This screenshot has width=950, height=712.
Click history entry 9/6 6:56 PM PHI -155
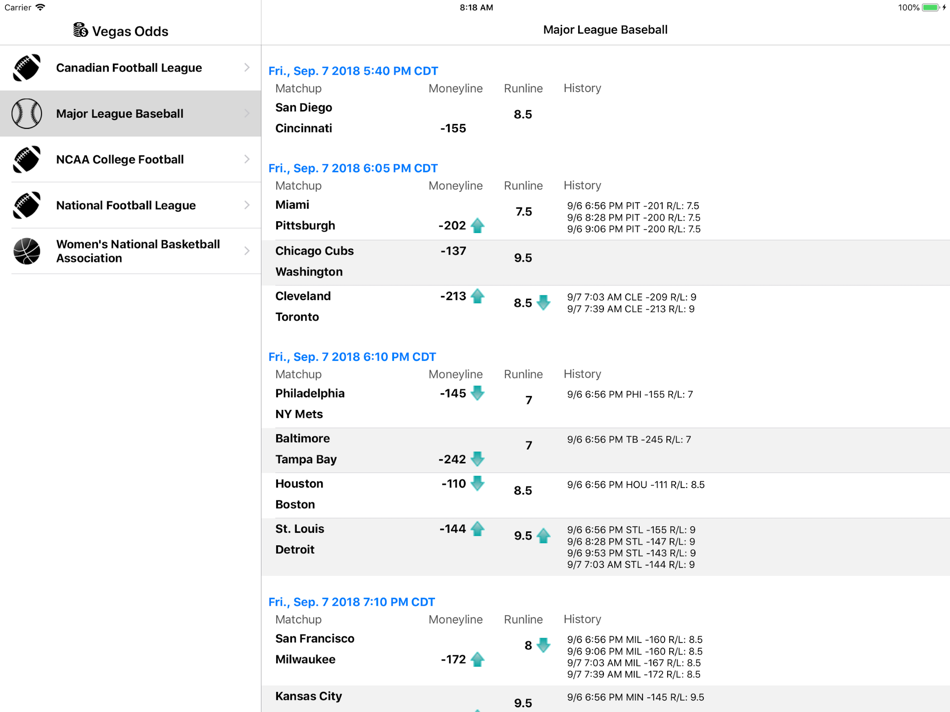pos(630,394)
